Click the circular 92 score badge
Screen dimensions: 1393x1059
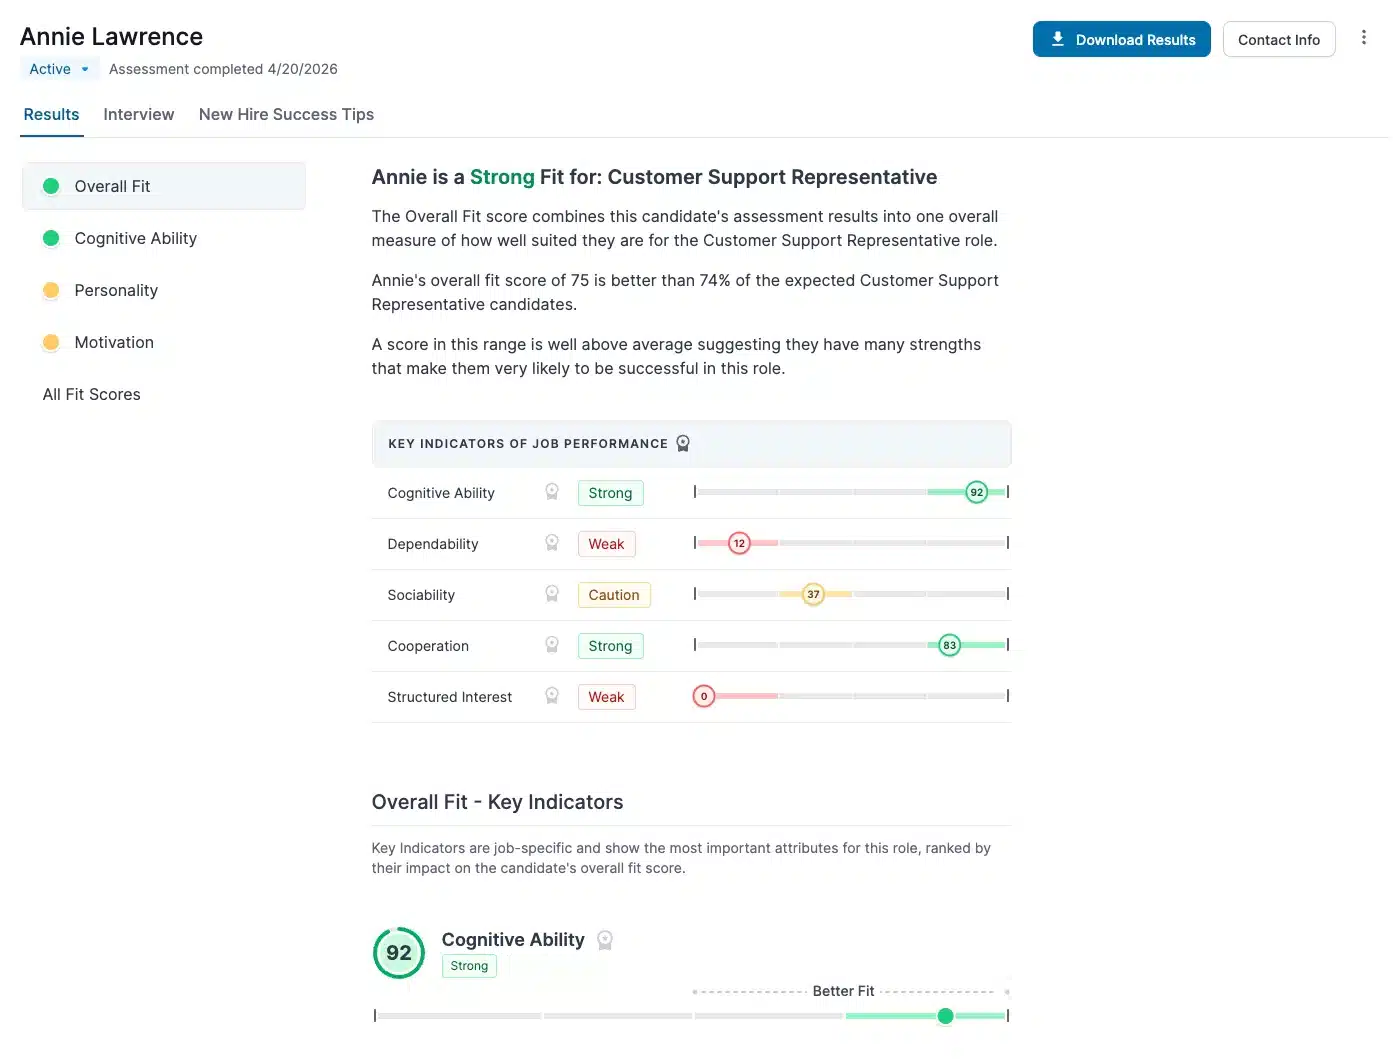399,953
